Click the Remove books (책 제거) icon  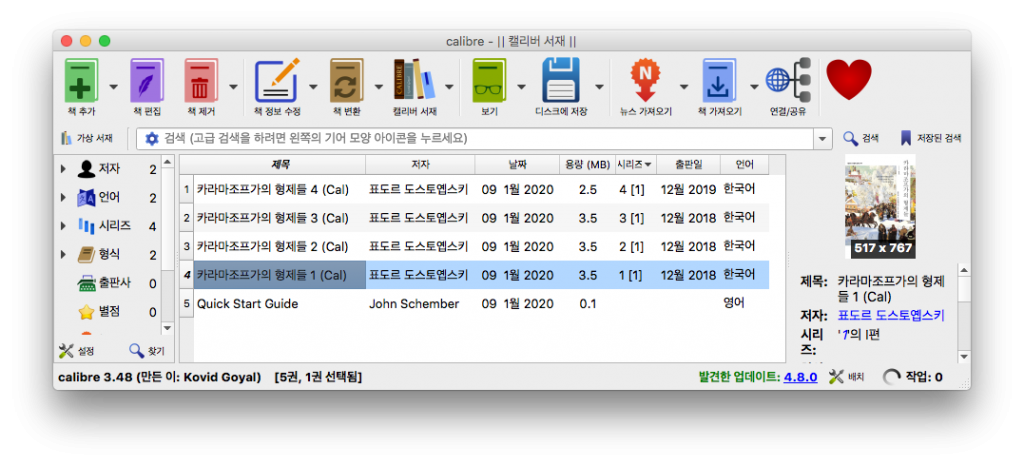200,81
